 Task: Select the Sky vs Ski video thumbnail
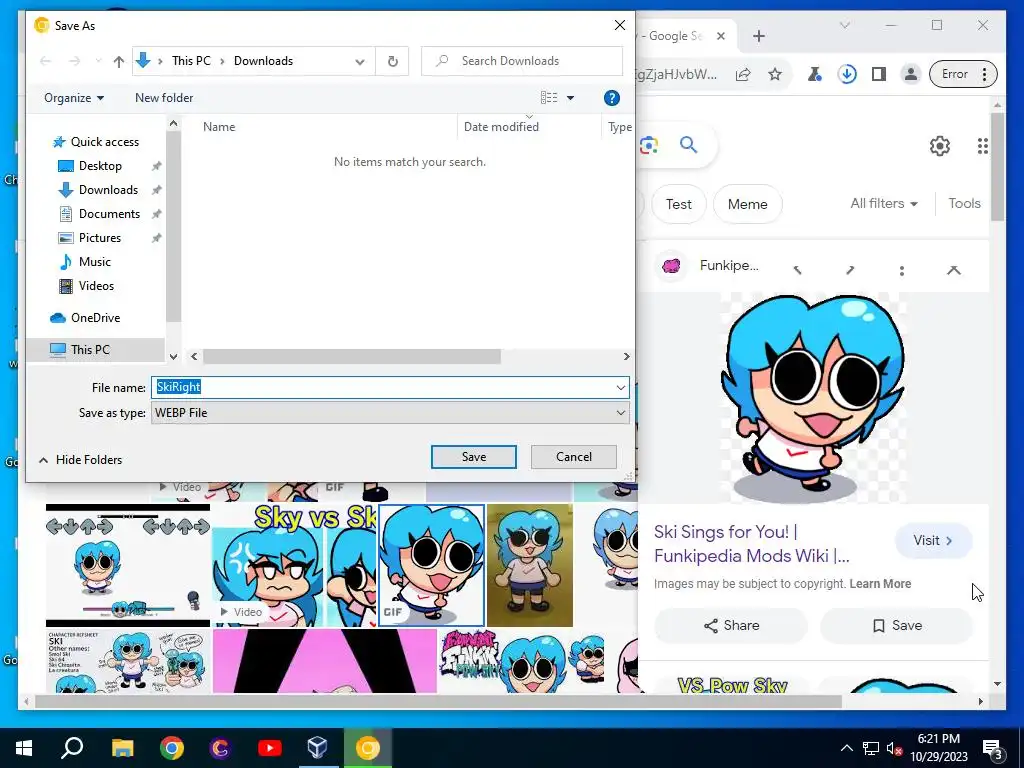pyautogui.click(x=295, y=565)
